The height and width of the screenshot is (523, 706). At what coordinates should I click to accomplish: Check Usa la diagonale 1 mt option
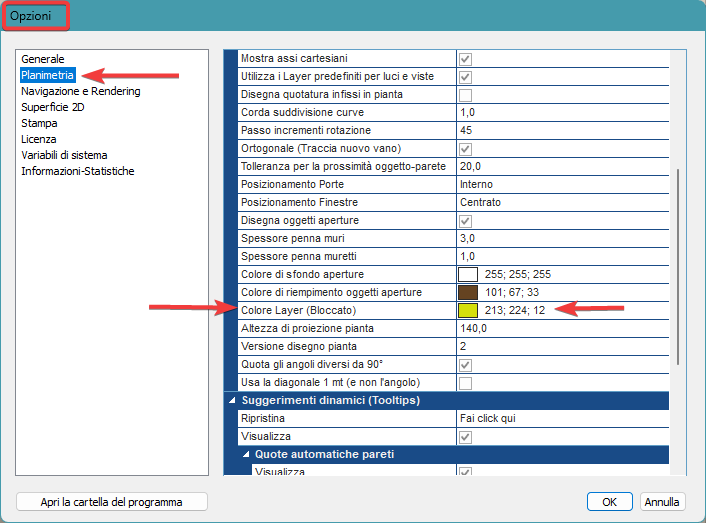465,383
